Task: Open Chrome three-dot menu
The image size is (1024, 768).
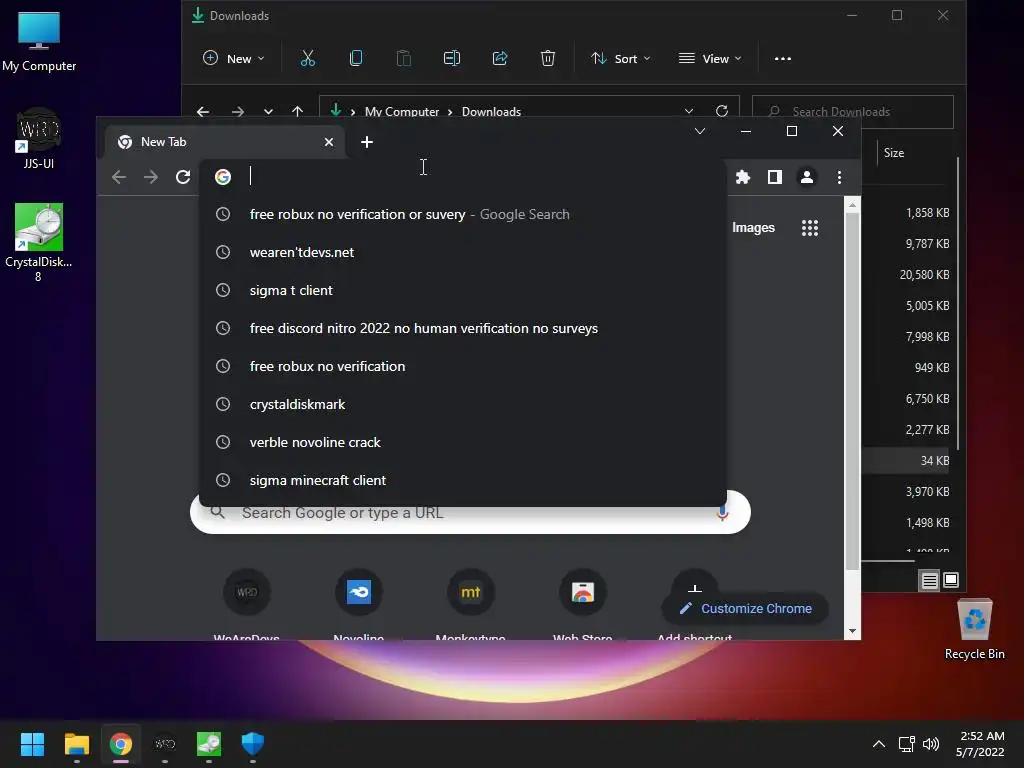Action: pos(839,177)
